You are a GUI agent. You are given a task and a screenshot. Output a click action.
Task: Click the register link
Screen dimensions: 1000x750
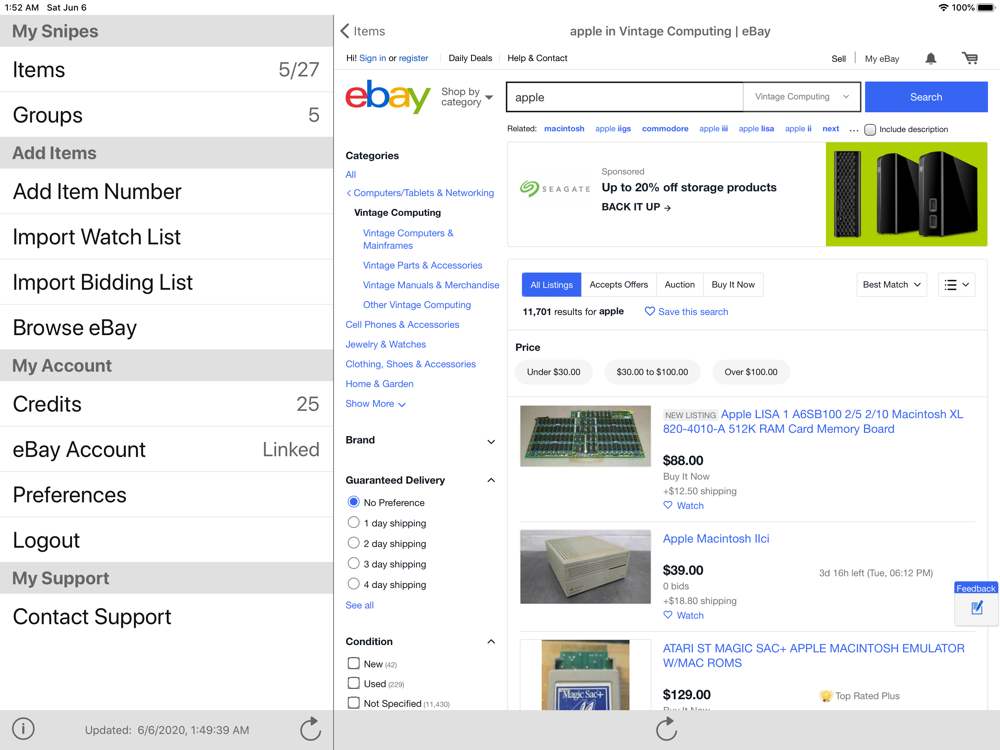click(x=413, y=58)
